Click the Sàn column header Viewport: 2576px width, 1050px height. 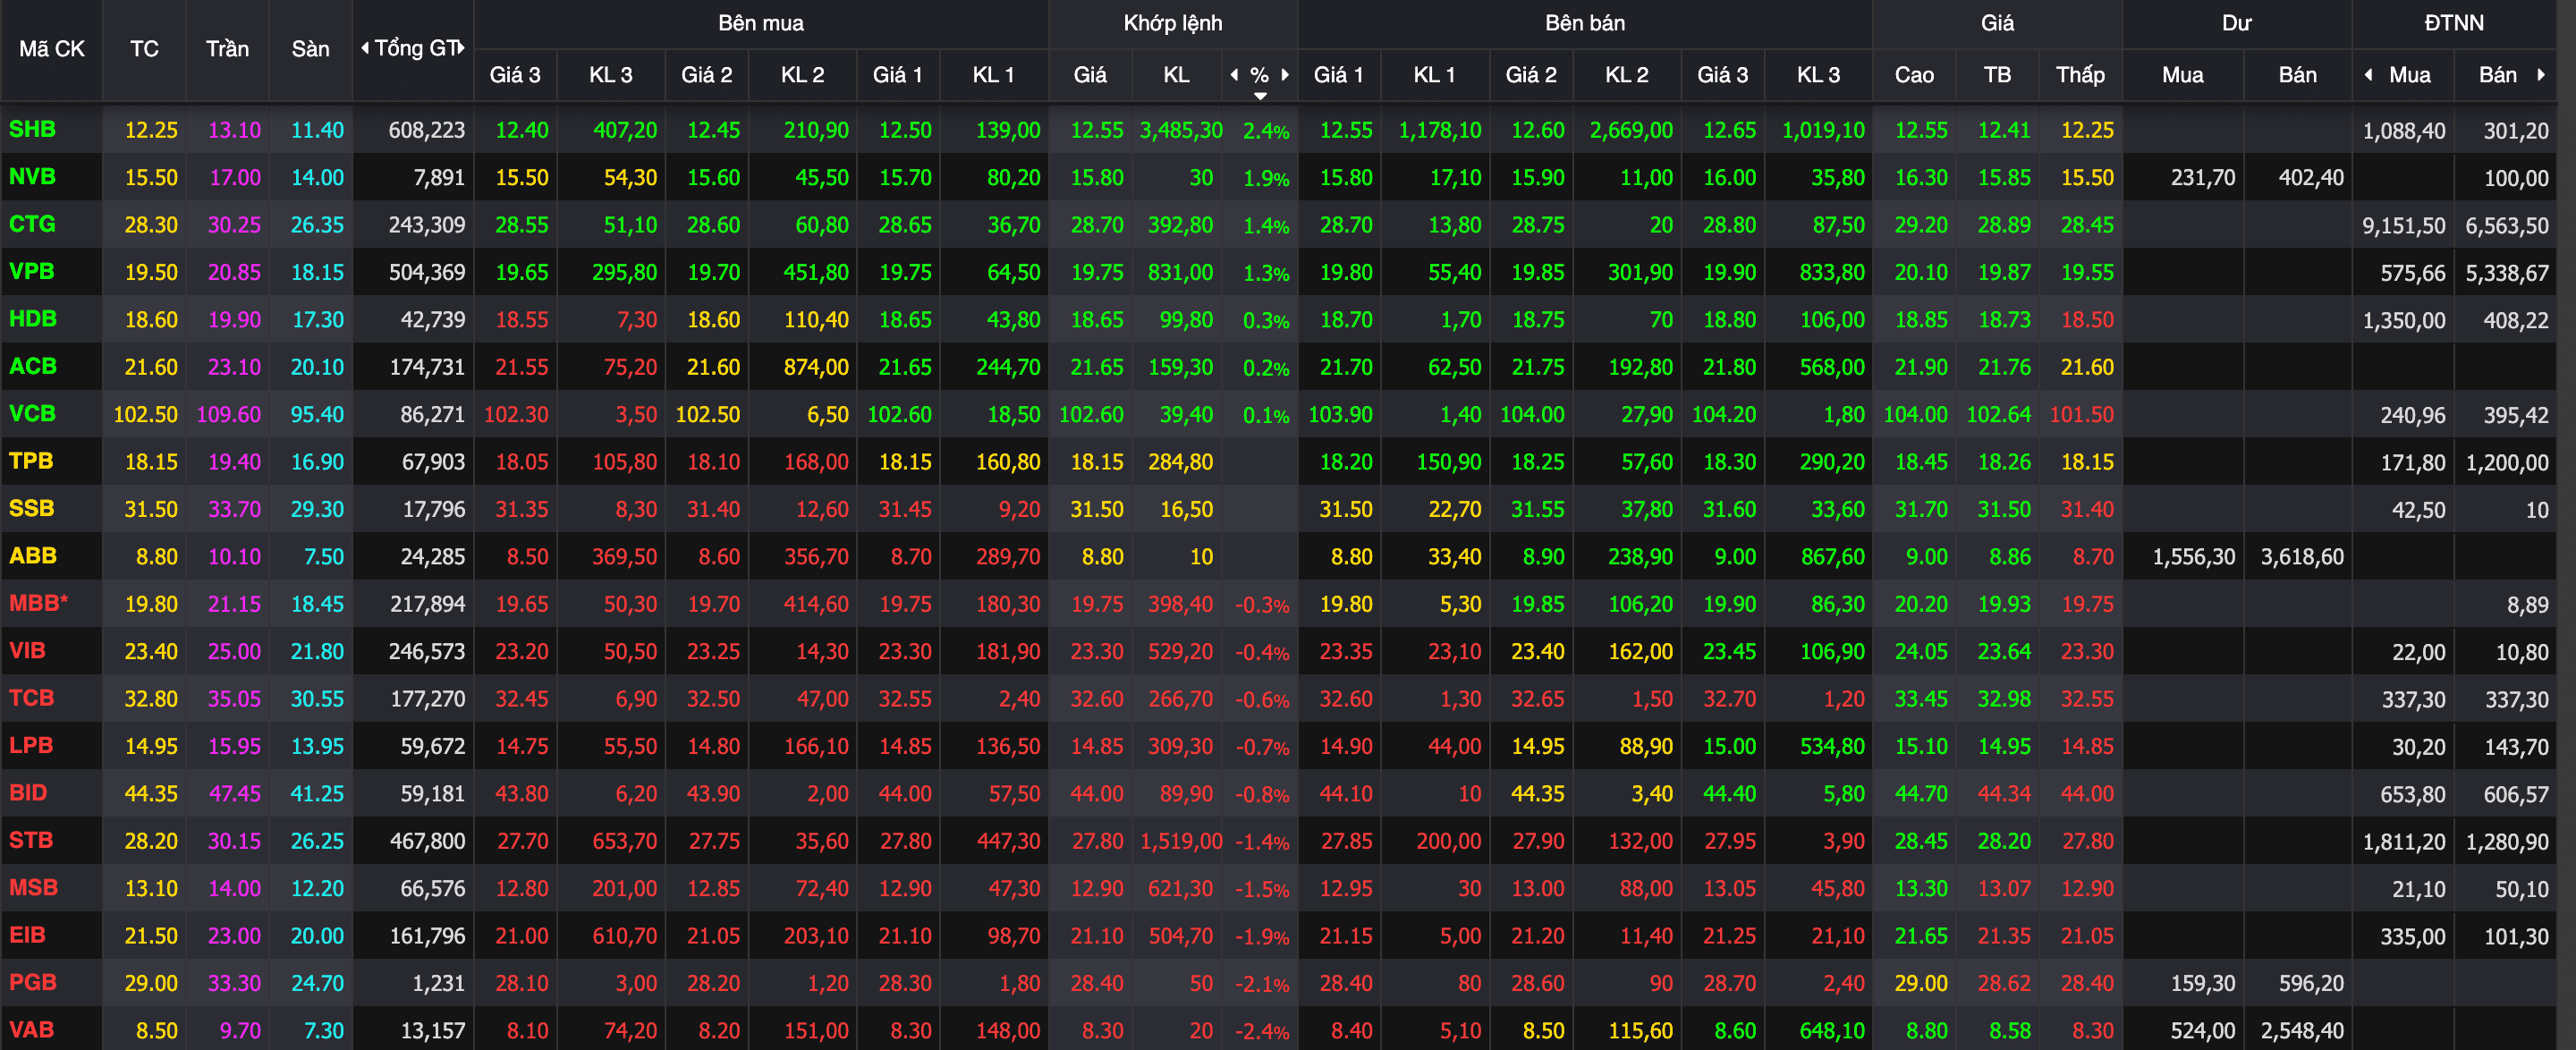tap(310, 49)
